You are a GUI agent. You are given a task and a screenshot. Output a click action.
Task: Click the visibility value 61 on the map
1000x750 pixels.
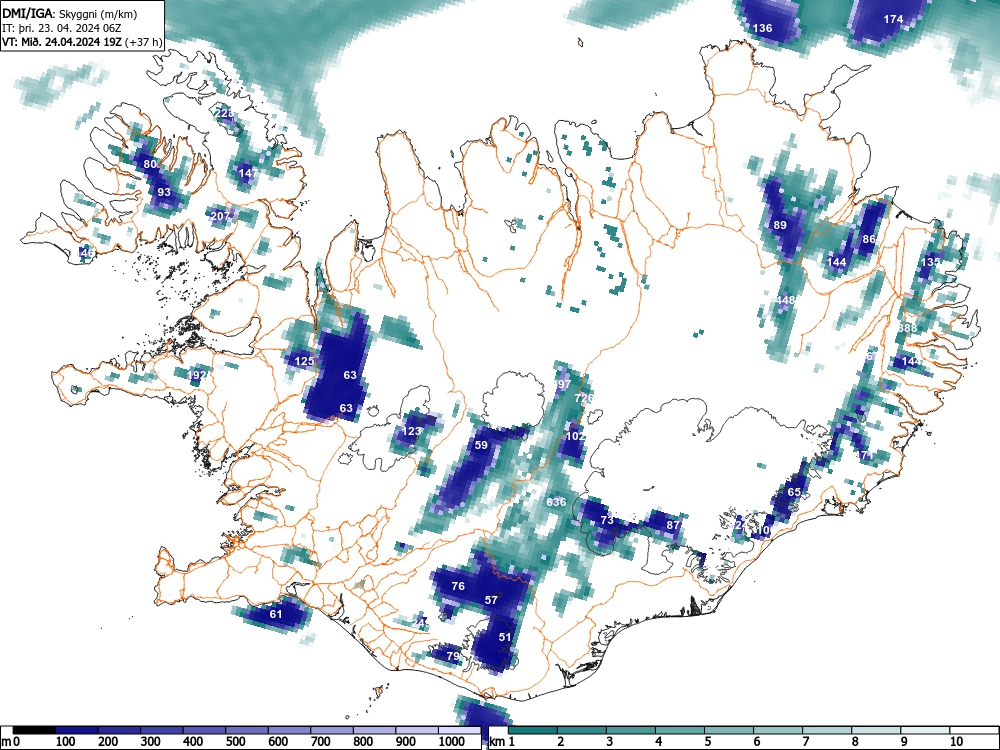click(x=276, y=614)
